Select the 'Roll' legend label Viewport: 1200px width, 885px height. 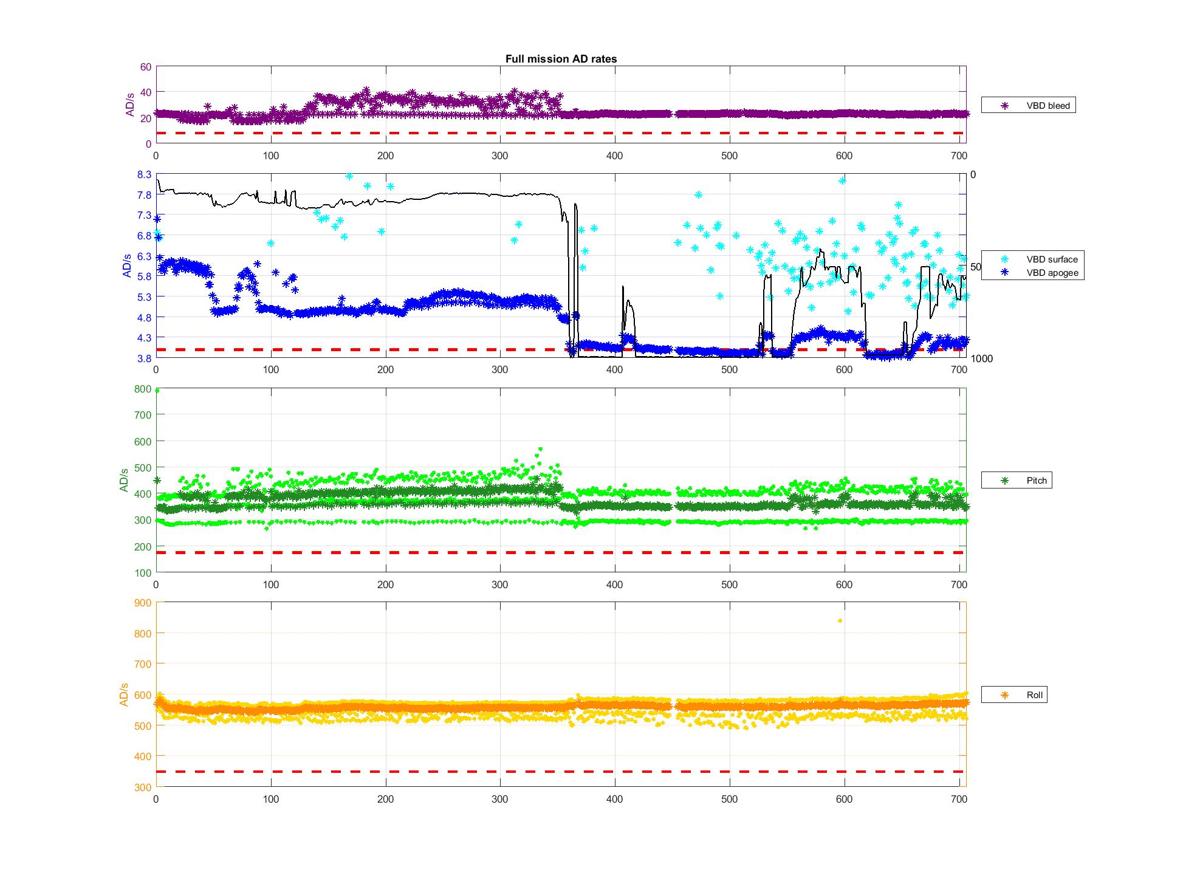pos(1034,694)
